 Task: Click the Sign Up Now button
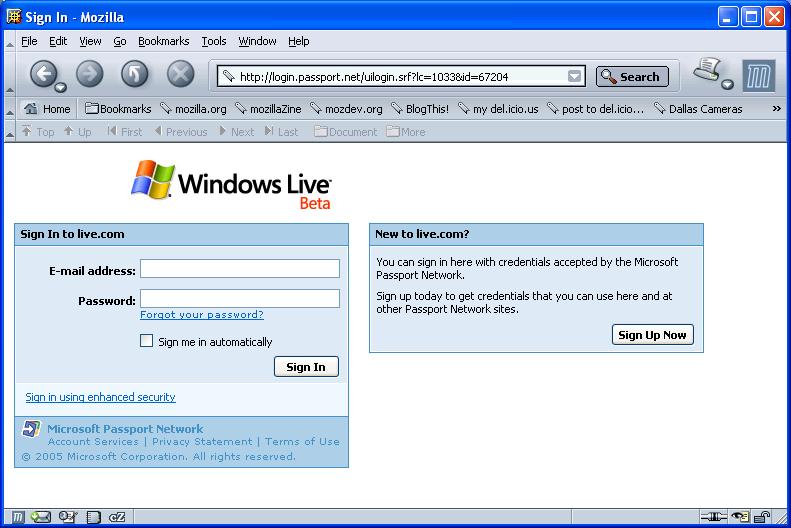(x=653, y=335)
